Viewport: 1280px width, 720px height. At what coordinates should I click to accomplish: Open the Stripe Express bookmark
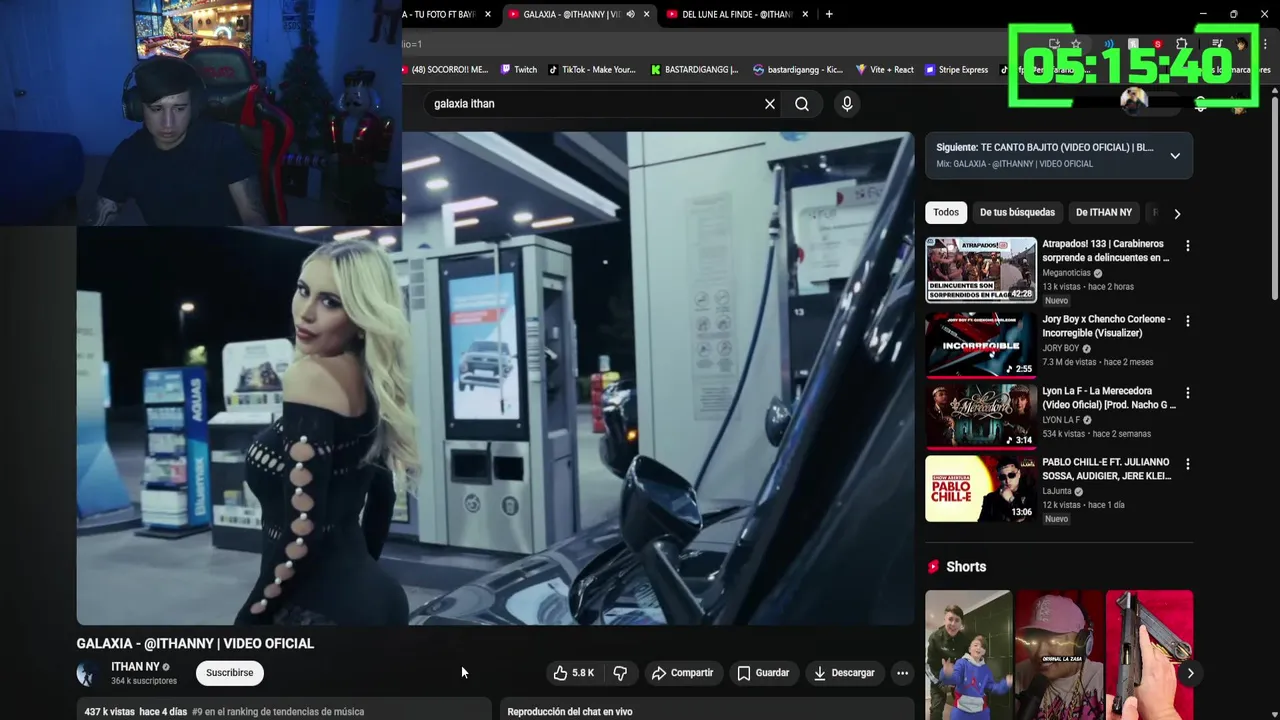(x=957, y=70)
